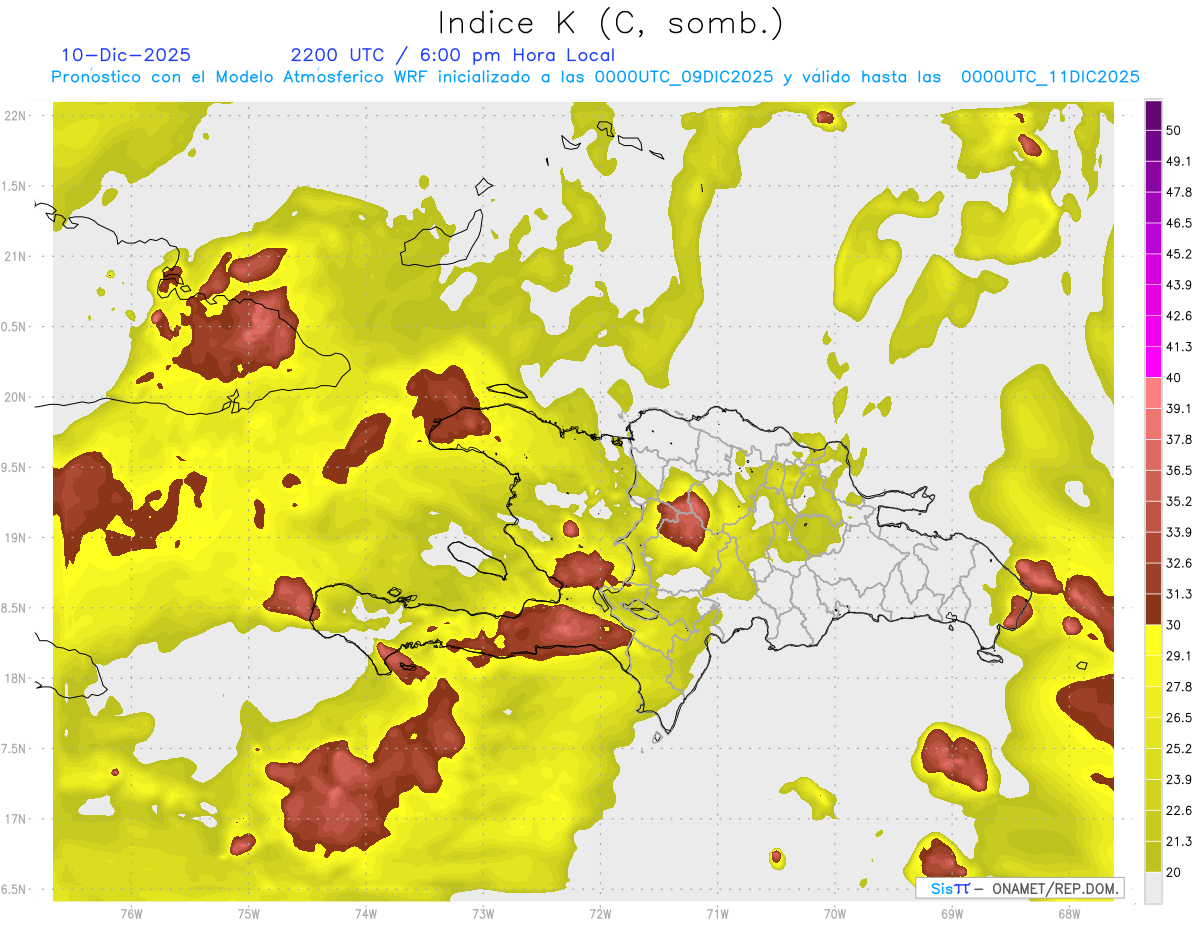The image size is (1200, 927).
Task: Click the colorbar value "23.9"
Action: pos(1179,780)
